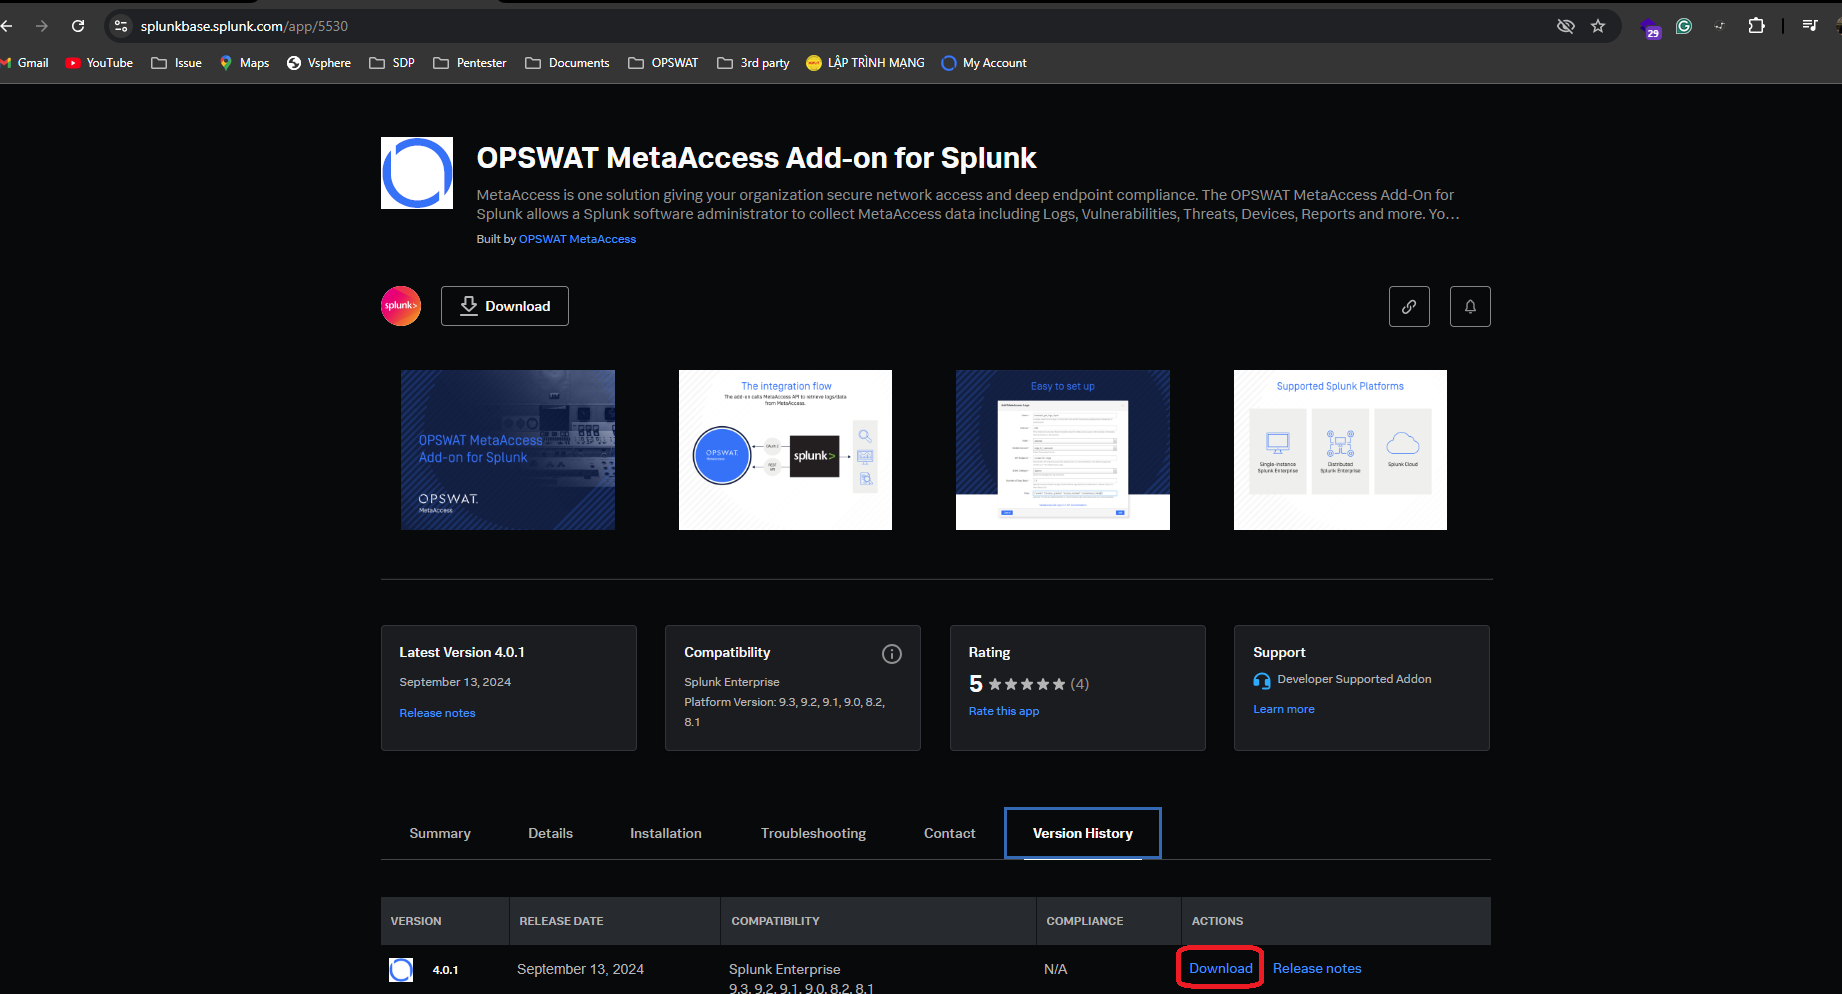Switch to the Summary tab
This screenshot has height=994, width=1842.
[x=440, y=833]
